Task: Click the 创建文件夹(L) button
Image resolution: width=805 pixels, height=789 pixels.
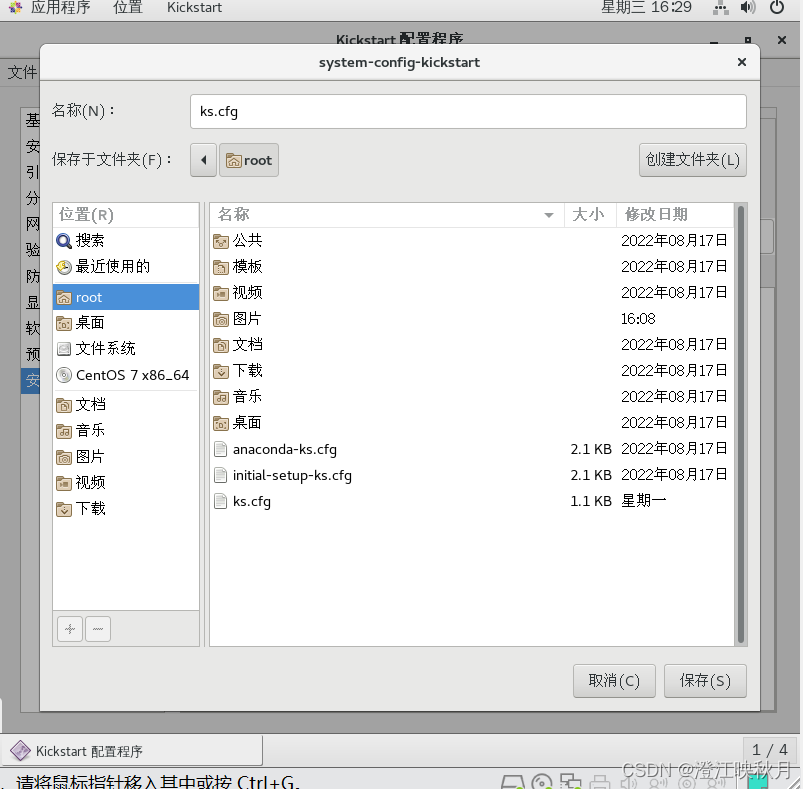Action: tap(692, 160)
